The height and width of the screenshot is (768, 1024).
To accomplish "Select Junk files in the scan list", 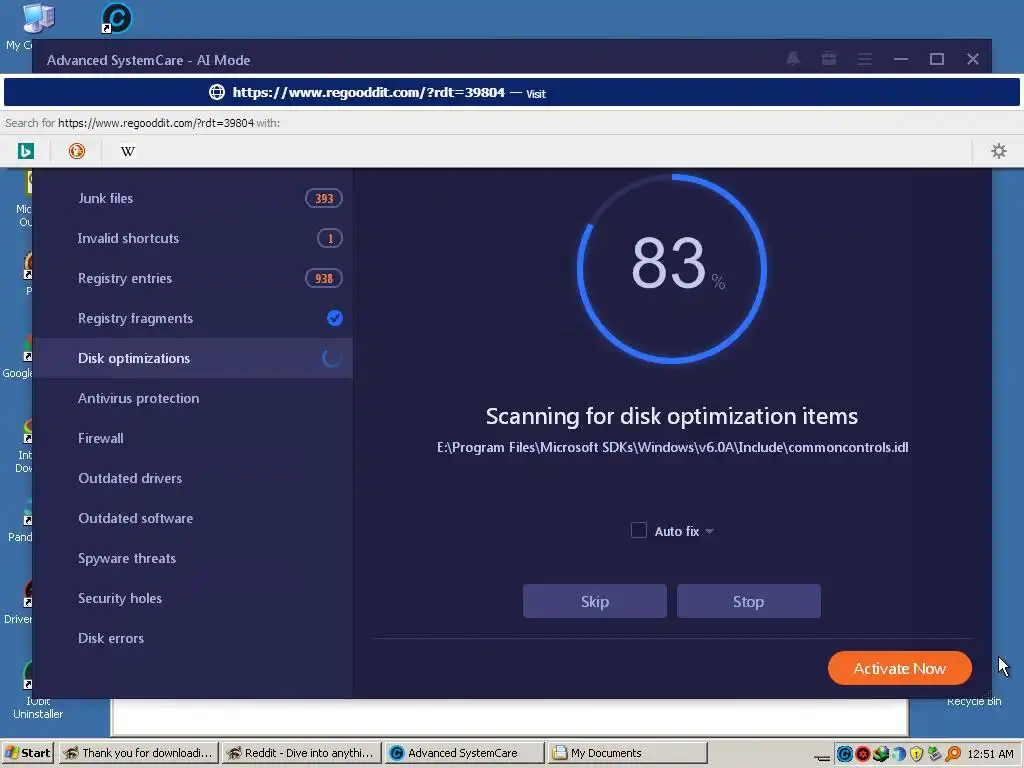I will tap(193, 199).
